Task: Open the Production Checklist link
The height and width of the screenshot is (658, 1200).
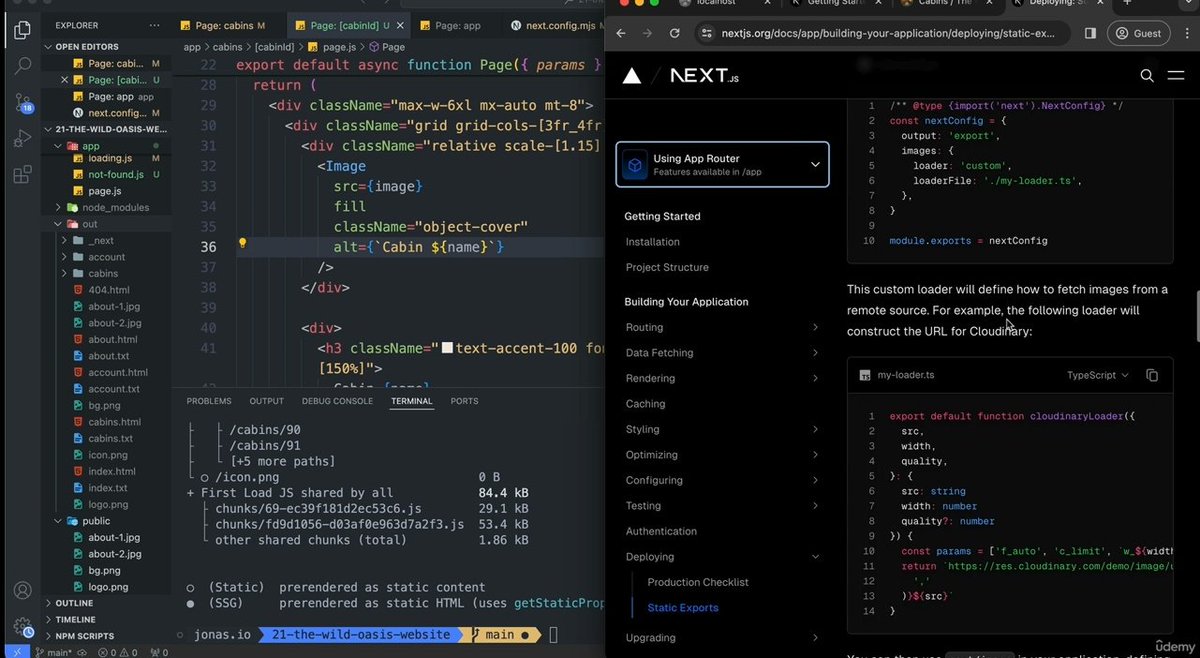Action: pyautogui.click(x=697, y=582)
